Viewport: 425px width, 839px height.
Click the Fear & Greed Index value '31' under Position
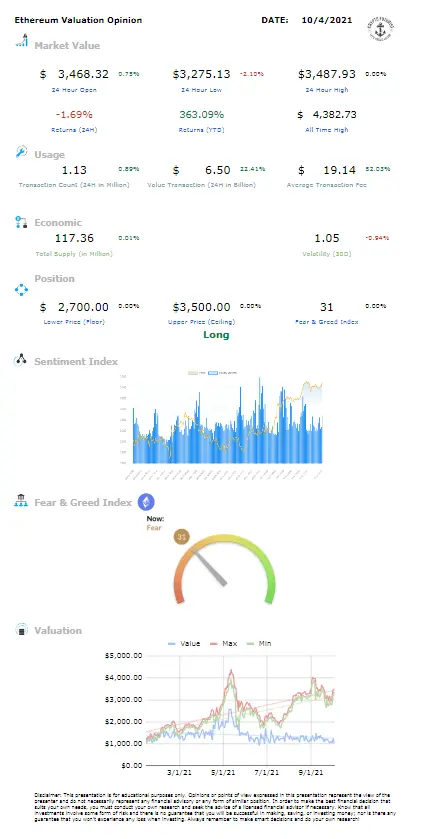click(x=327, y=307)
